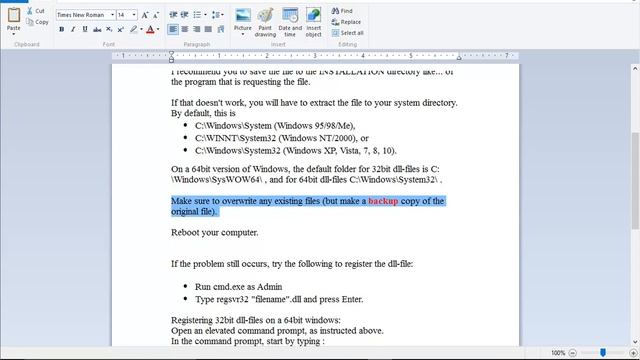Toggle Underline formatting
The height and width of the screenshot is (360, 640).
tap(85, 29)
